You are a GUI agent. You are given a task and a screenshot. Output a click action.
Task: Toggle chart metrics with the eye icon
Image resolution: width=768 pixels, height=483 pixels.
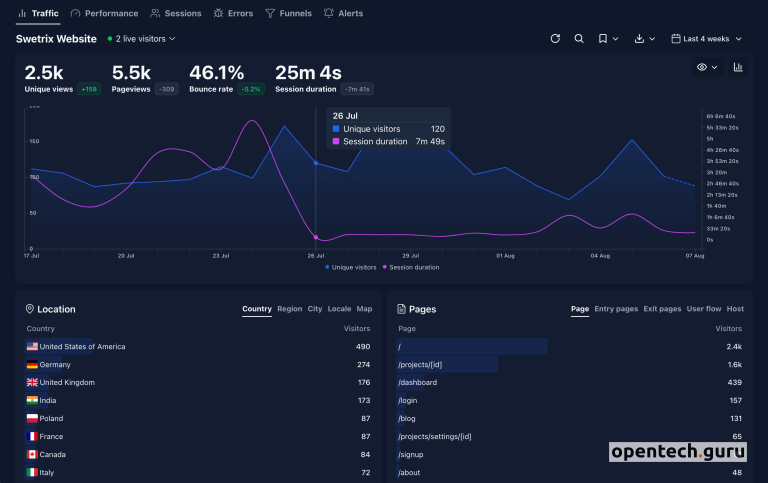[707, 67]
